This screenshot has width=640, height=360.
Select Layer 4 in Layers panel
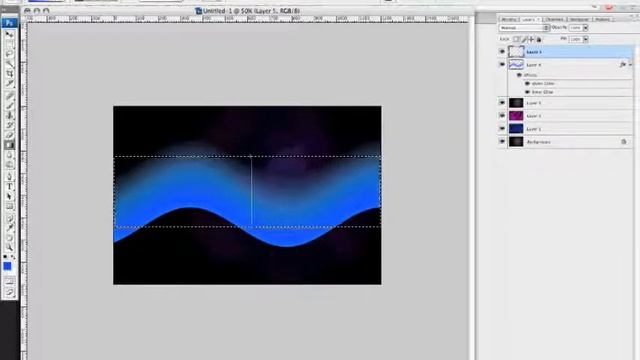[x=565, y=64]
